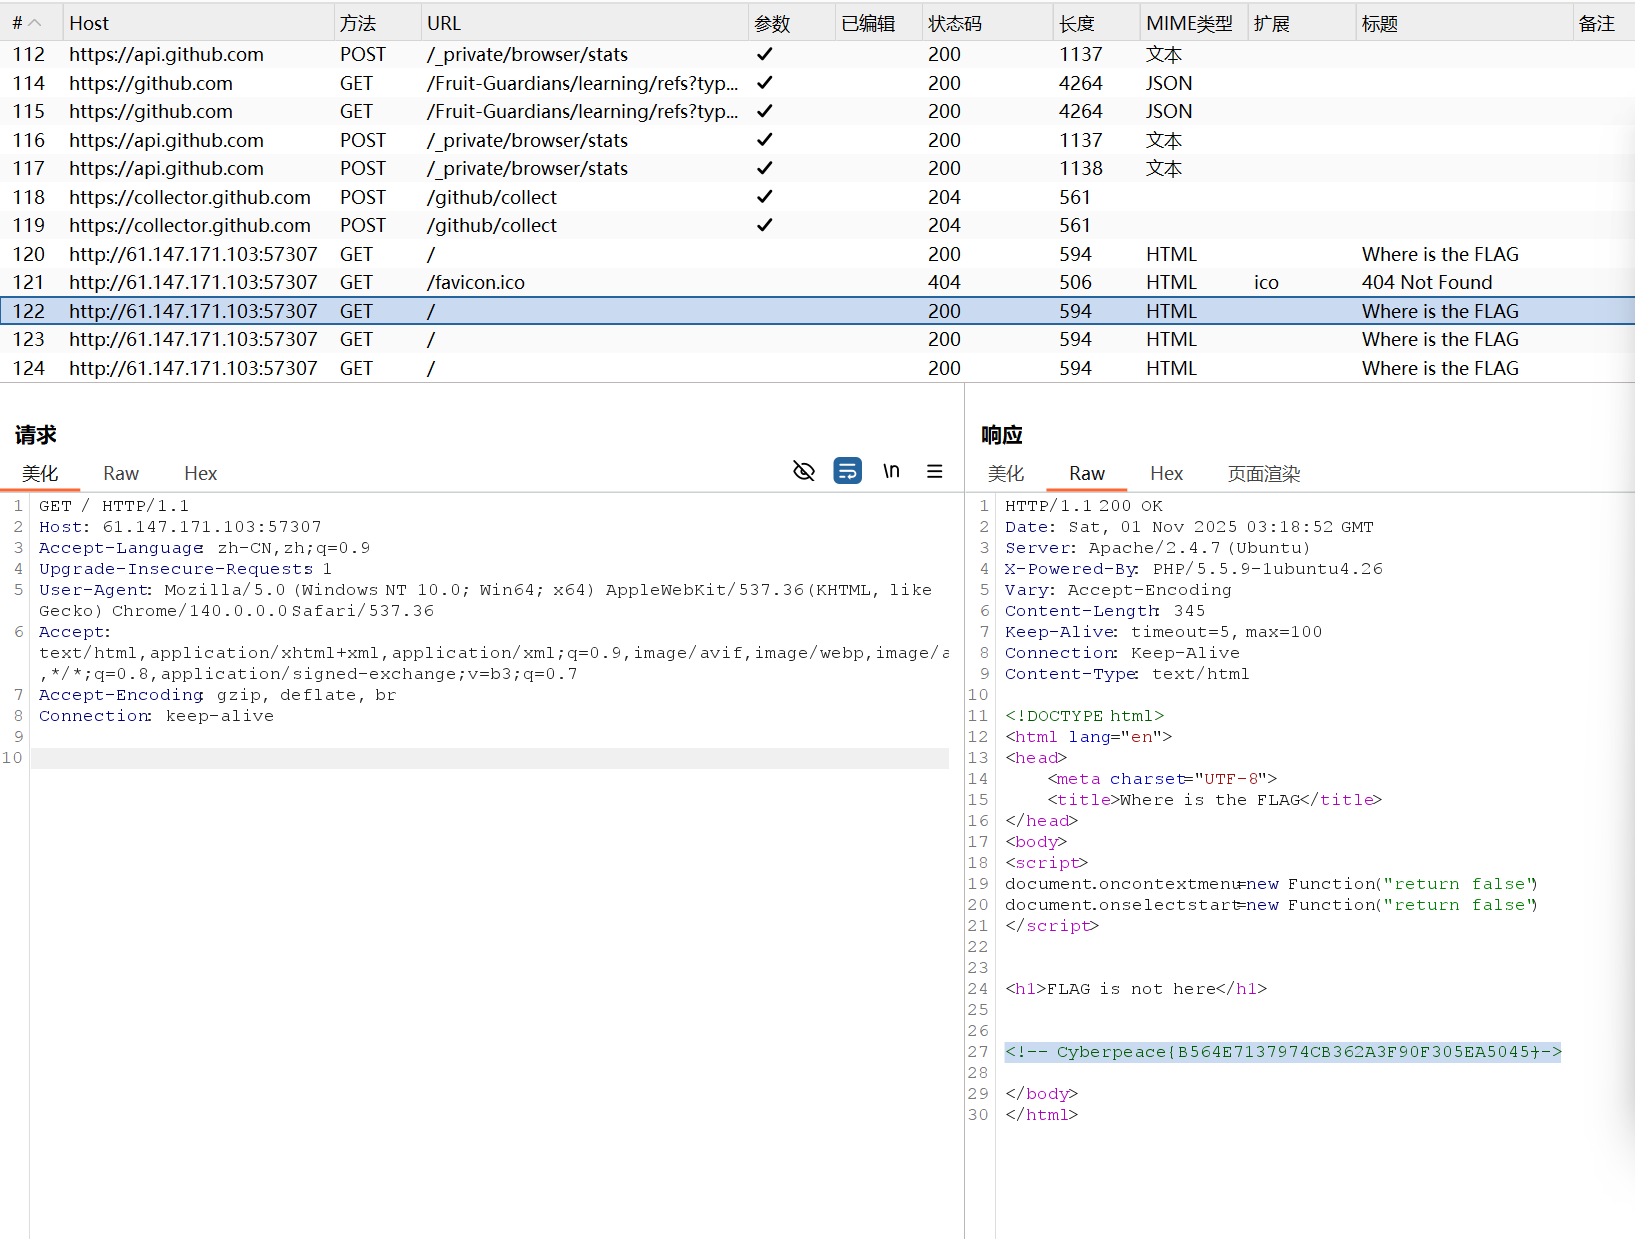Switch request view to 美化 tab
The height and width of the screenshot is (1239, 1635).
pyautogui.click(x=40, y=473)
